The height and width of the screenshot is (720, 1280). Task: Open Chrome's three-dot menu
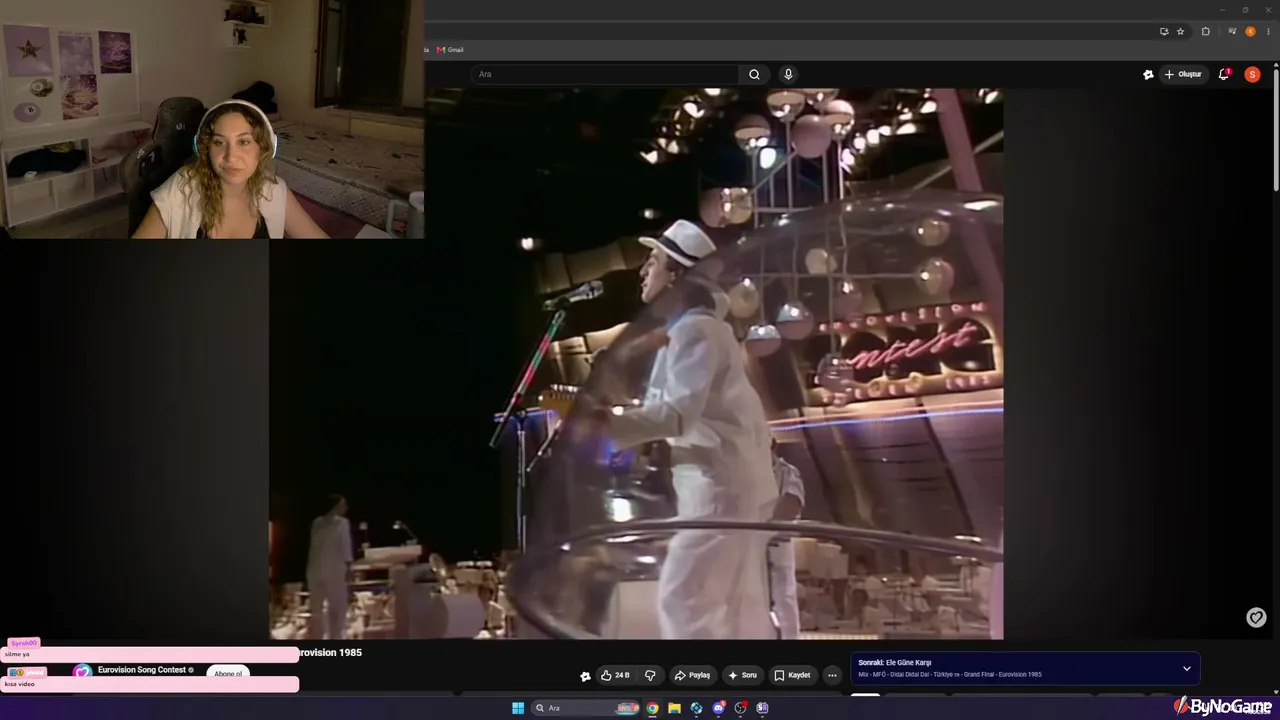pyautogui.click(x=1267, y=31)
